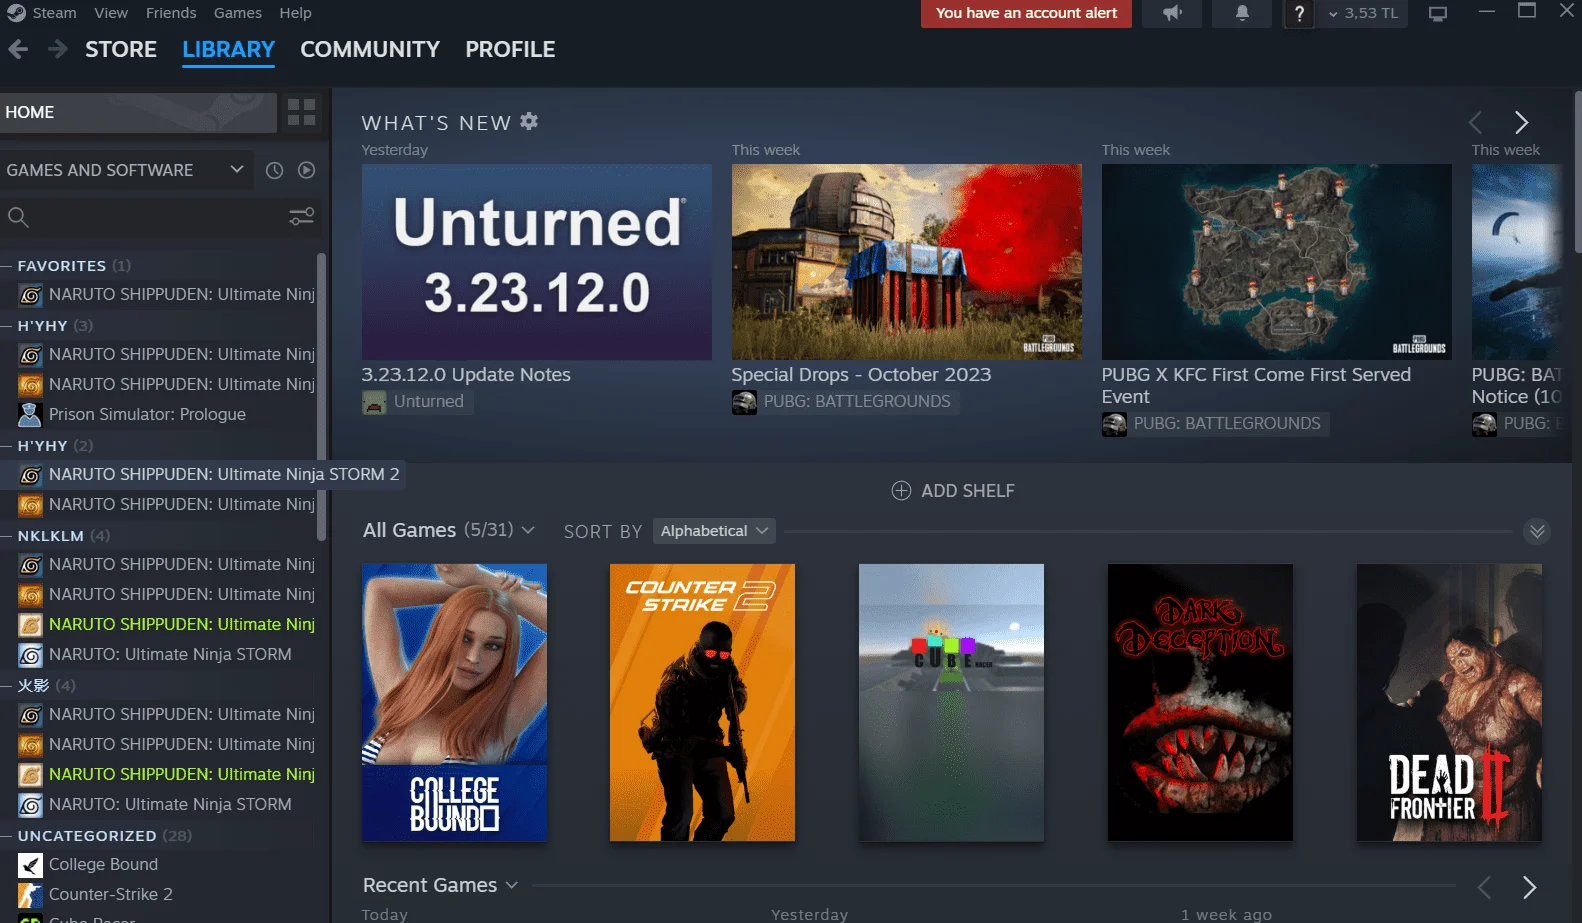Collapse the UNCATEGORIZED category

tap(7, 836)
